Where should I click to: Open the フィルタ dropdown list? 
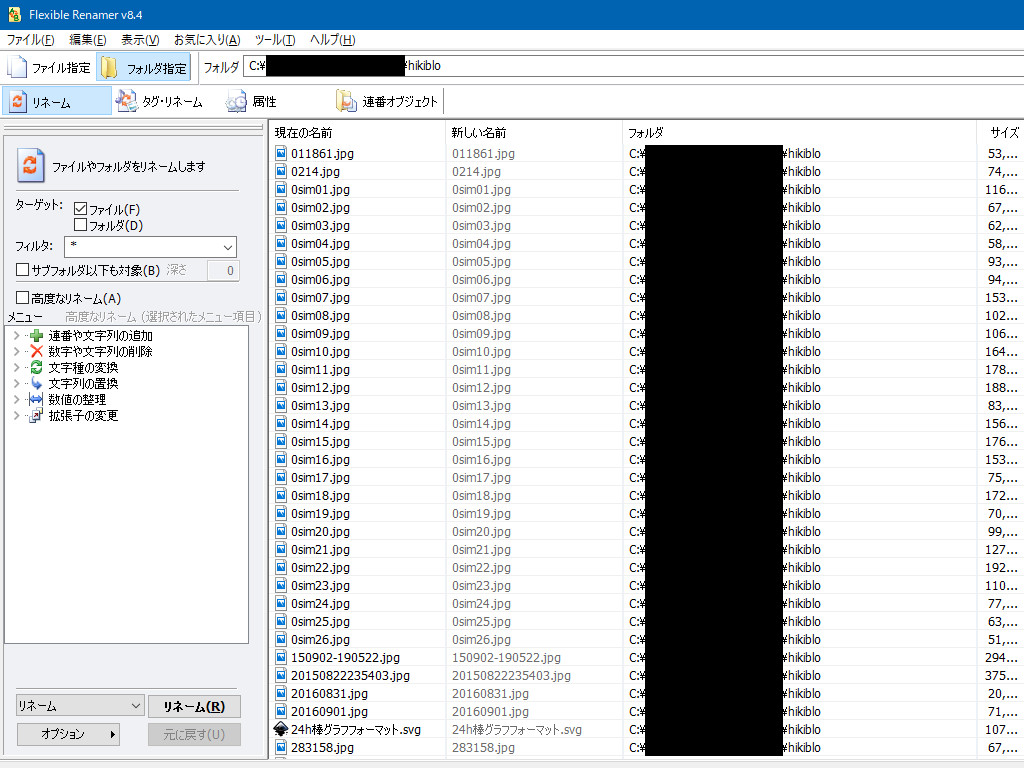pyautogui.click(x=227, y=247)
